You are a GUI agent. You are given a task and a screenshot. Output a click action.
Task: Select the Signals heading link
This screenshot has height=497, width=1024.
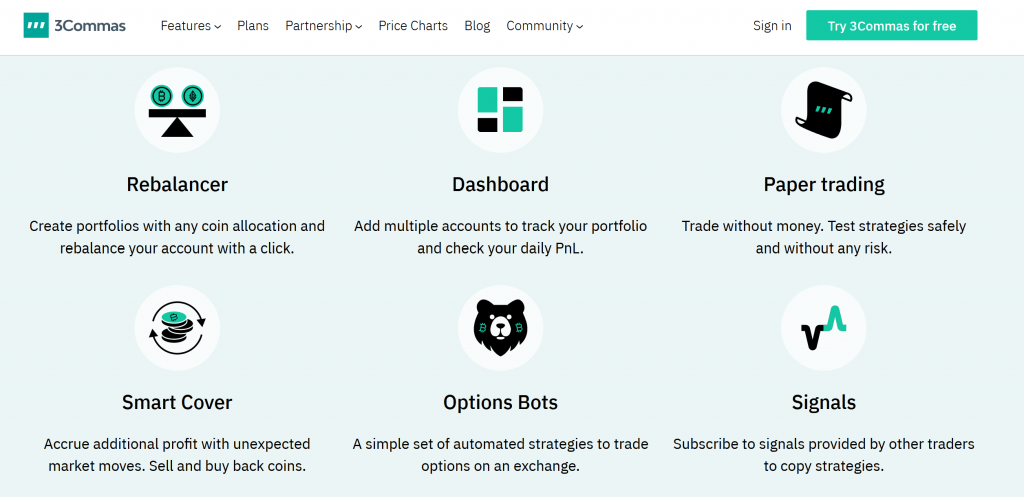[824, 402]
